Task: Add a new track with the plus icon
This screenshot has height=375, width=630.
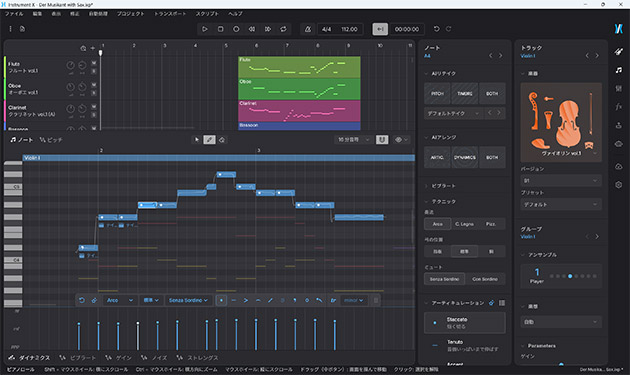Action: point(93,48)
